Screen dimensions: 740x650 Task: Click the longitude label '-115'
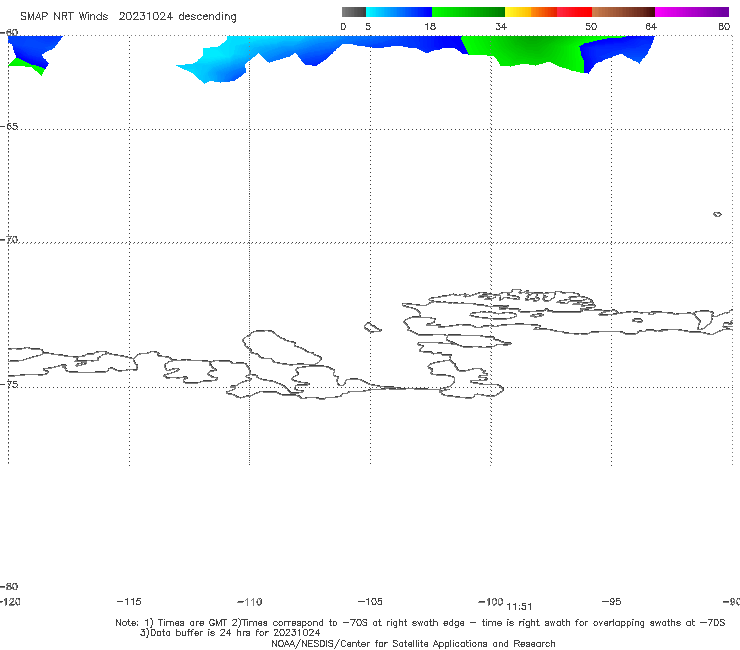(129, 601)
